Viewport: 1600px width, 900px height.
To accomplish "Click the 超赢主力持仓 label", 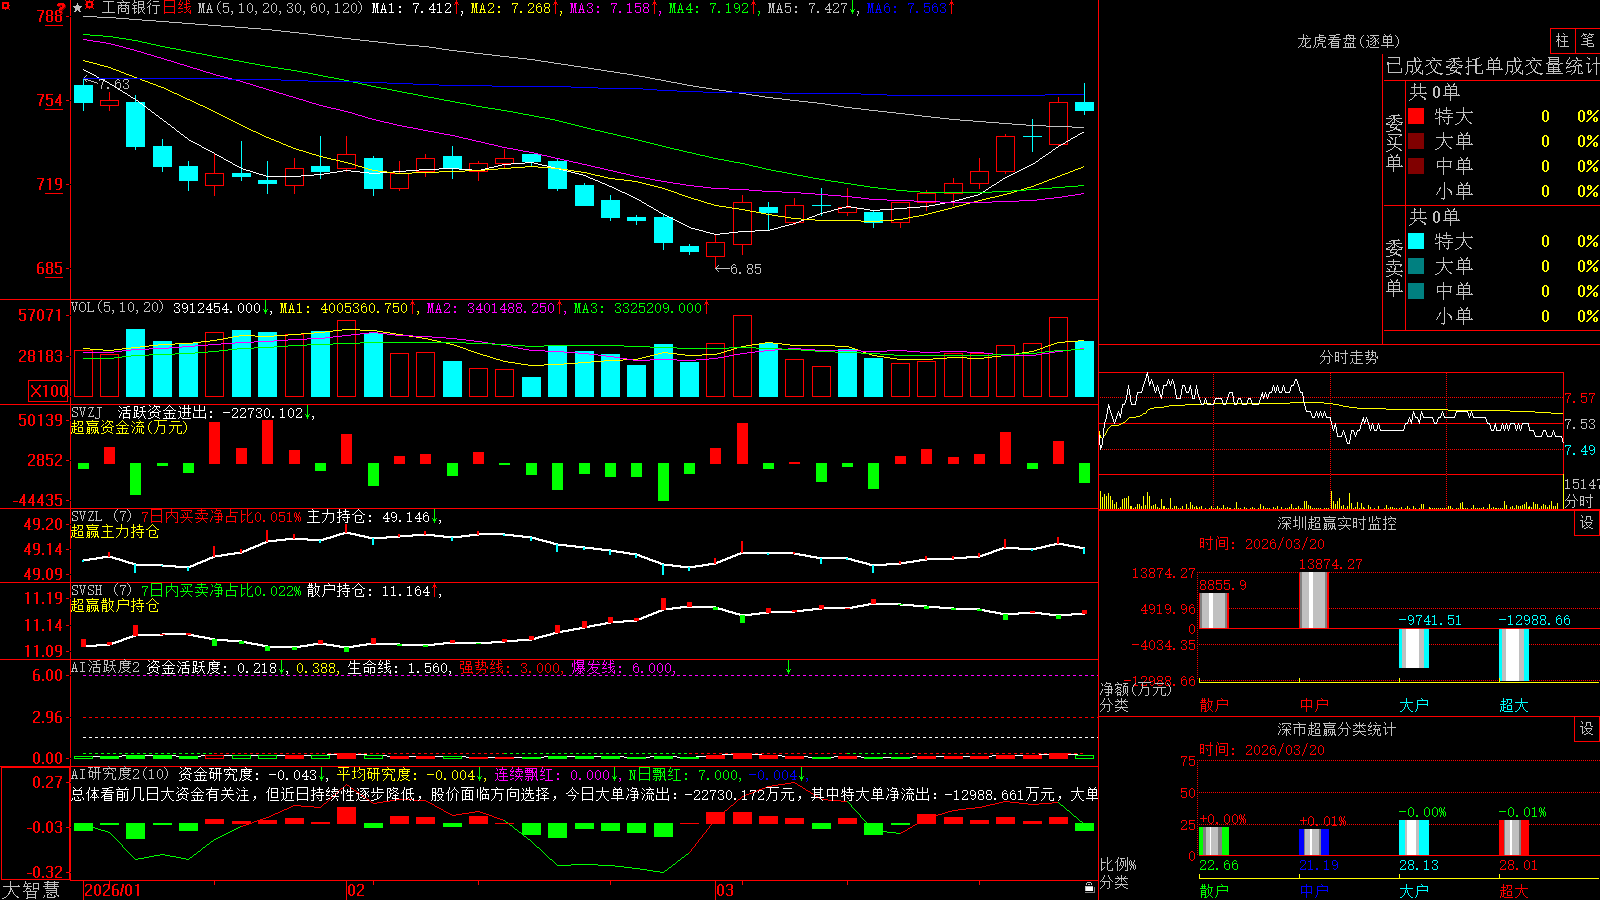I will click(115, 531).
